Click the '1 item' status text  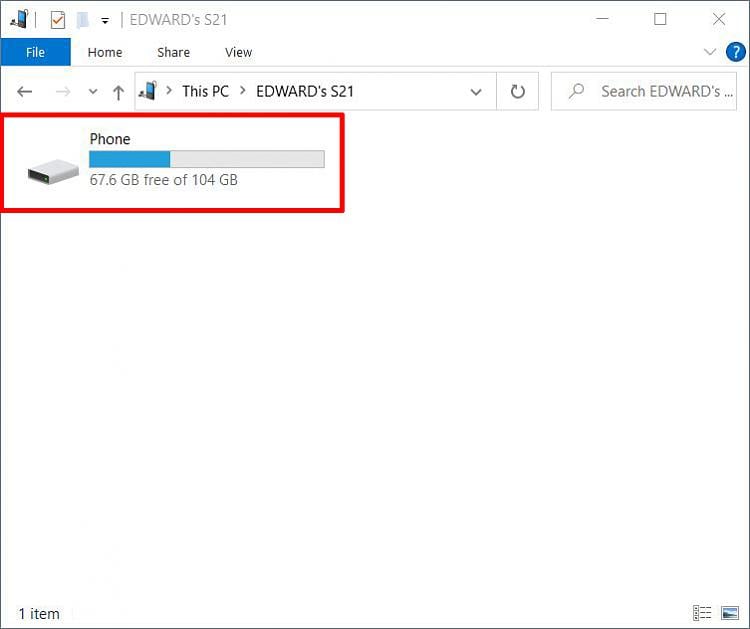tap(39, 614)
